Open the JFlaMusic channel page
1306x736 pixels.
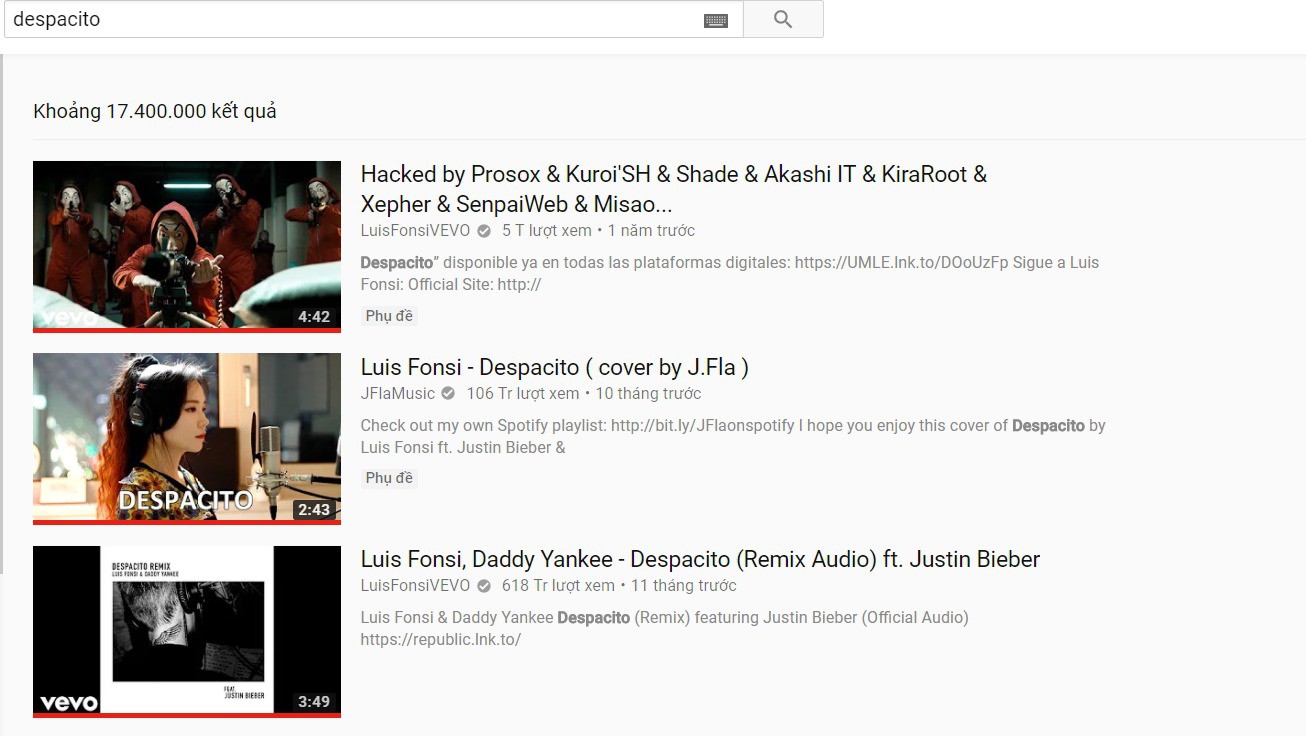tap(396, 393)
